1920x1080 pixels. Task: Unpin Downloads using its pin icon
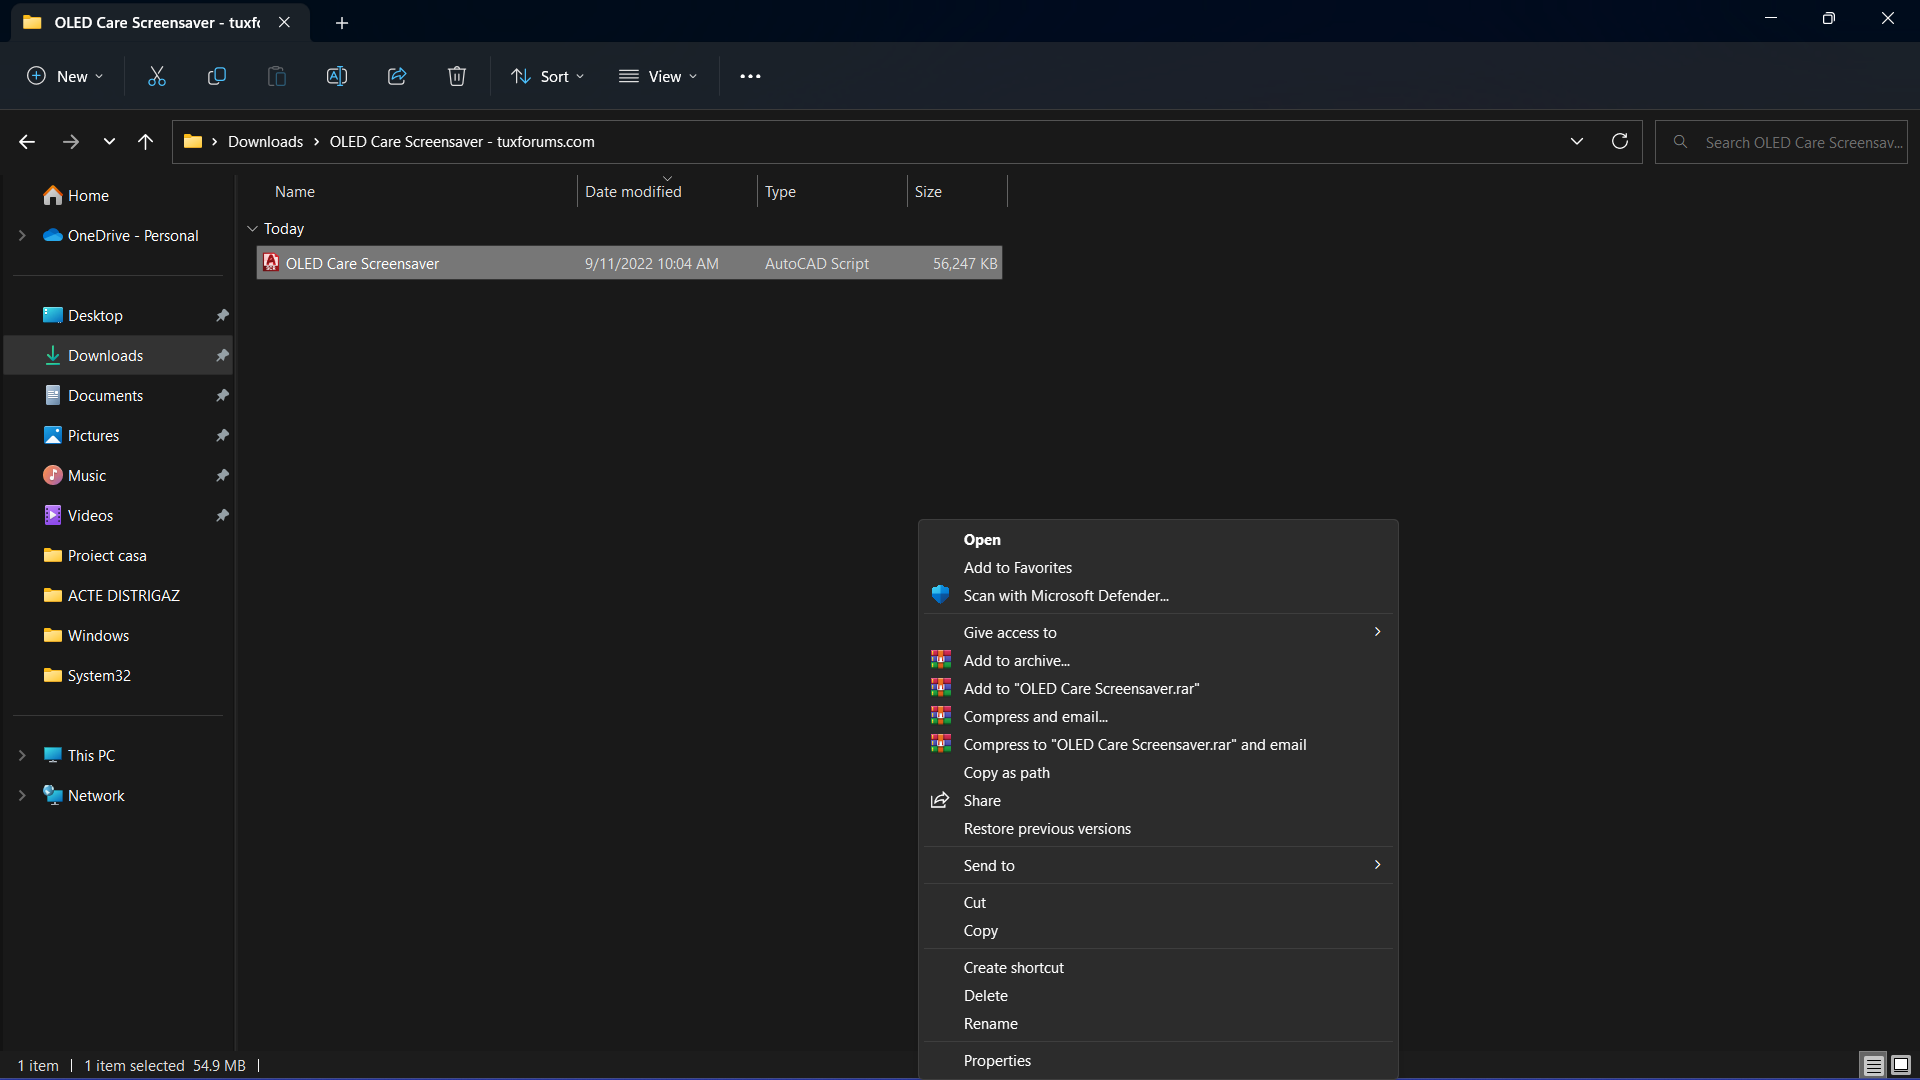coord(223,355)
